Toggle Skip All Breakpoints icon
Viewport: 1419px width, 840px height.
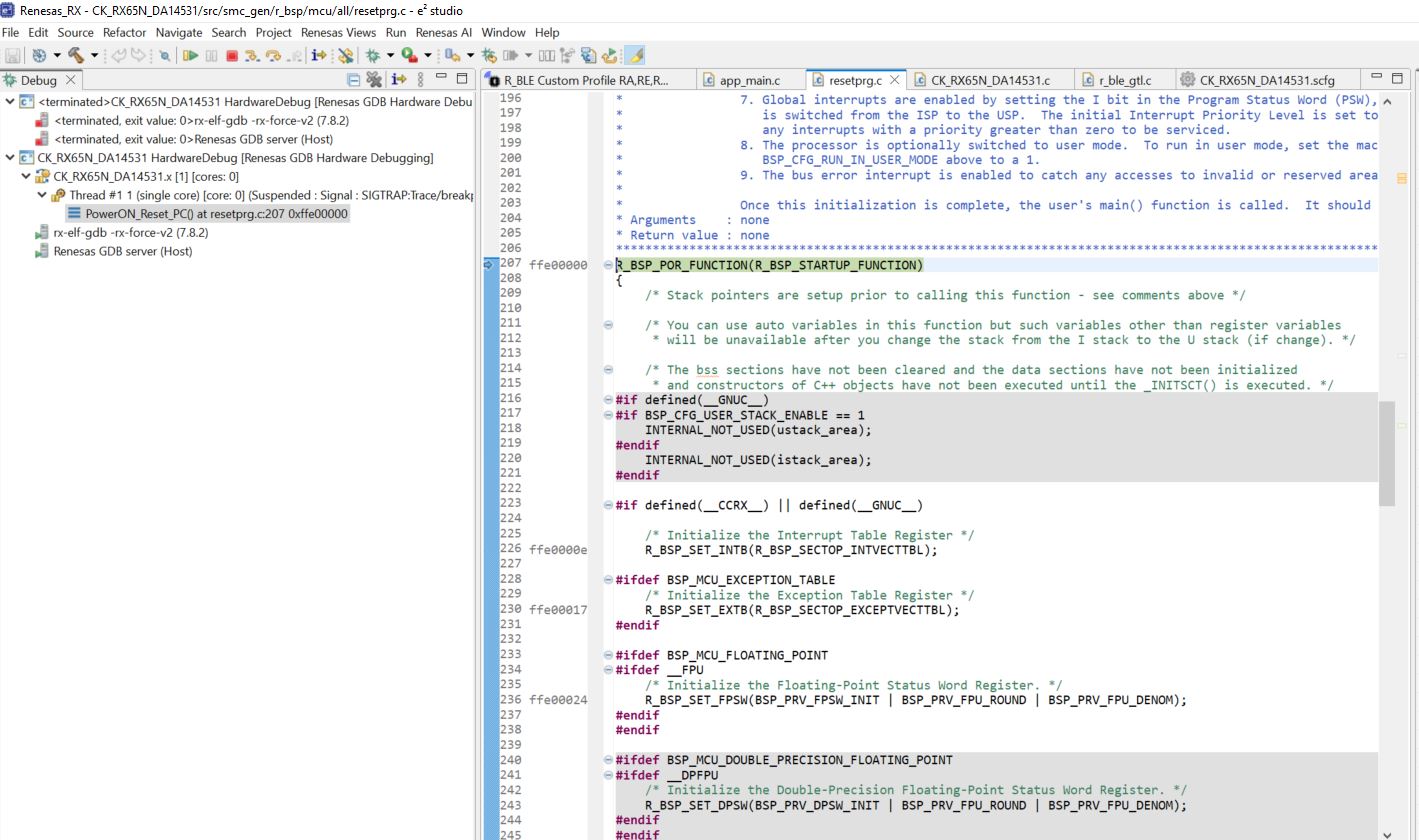click(x=164, y=56)
